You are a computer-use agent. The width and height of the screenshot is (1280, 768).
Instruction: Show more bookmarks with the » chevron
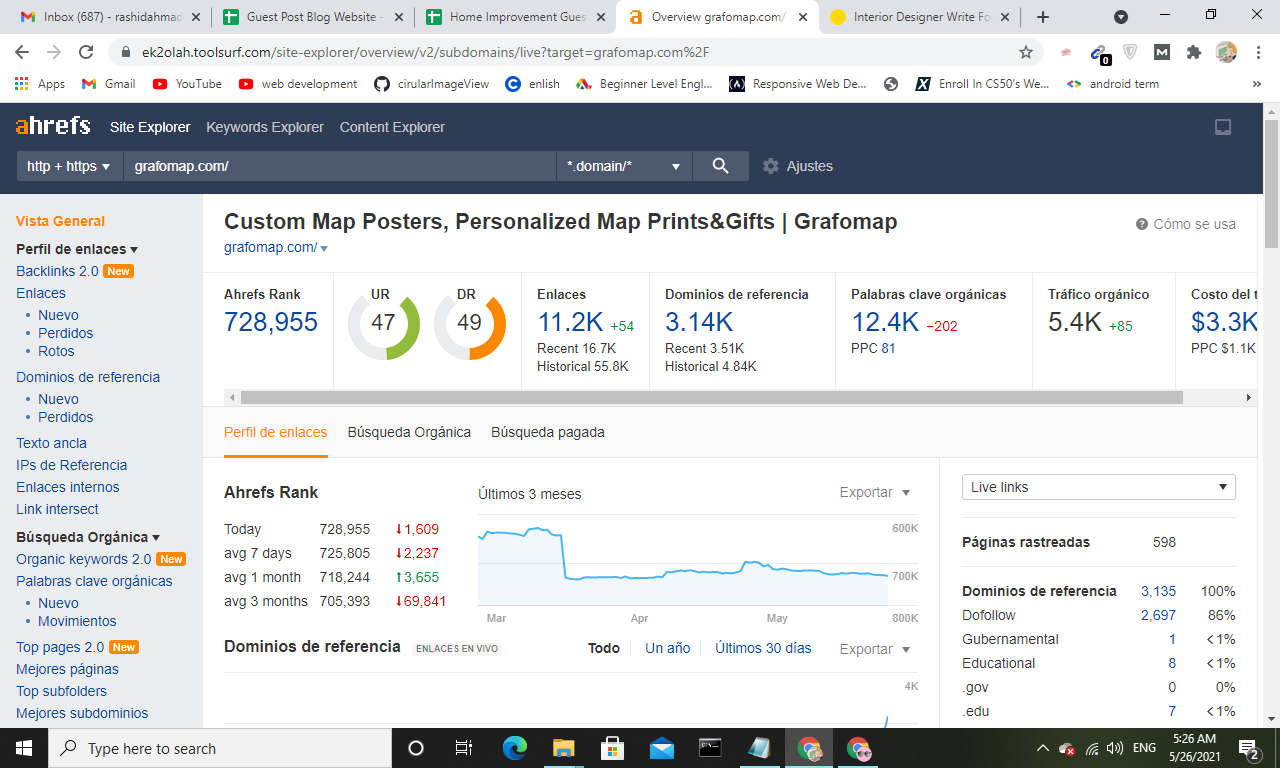(x=1257, y=84)
